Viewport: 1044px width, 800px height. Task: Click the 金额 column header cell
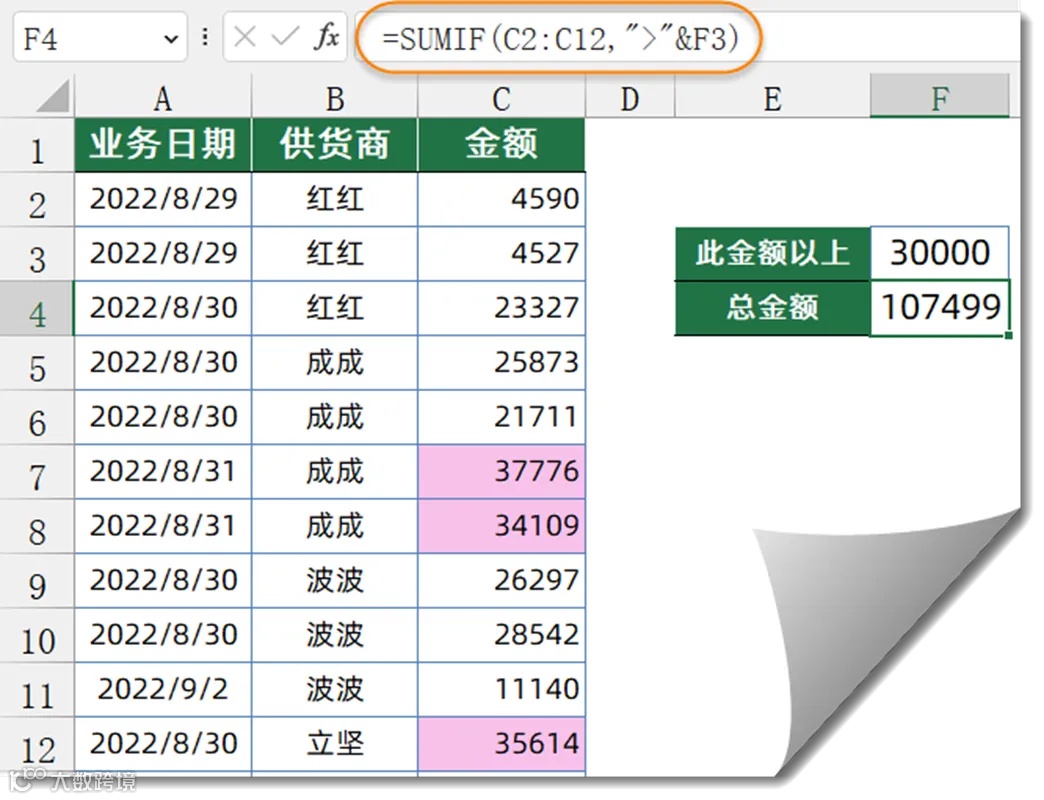tap(500, 144)
